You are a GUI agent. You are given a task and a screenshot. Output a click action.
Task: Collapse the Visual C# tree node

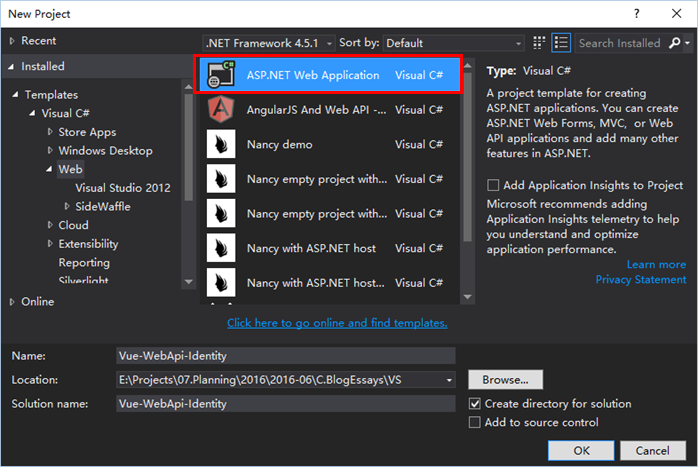pyautogui.click(x=32, y=113)
